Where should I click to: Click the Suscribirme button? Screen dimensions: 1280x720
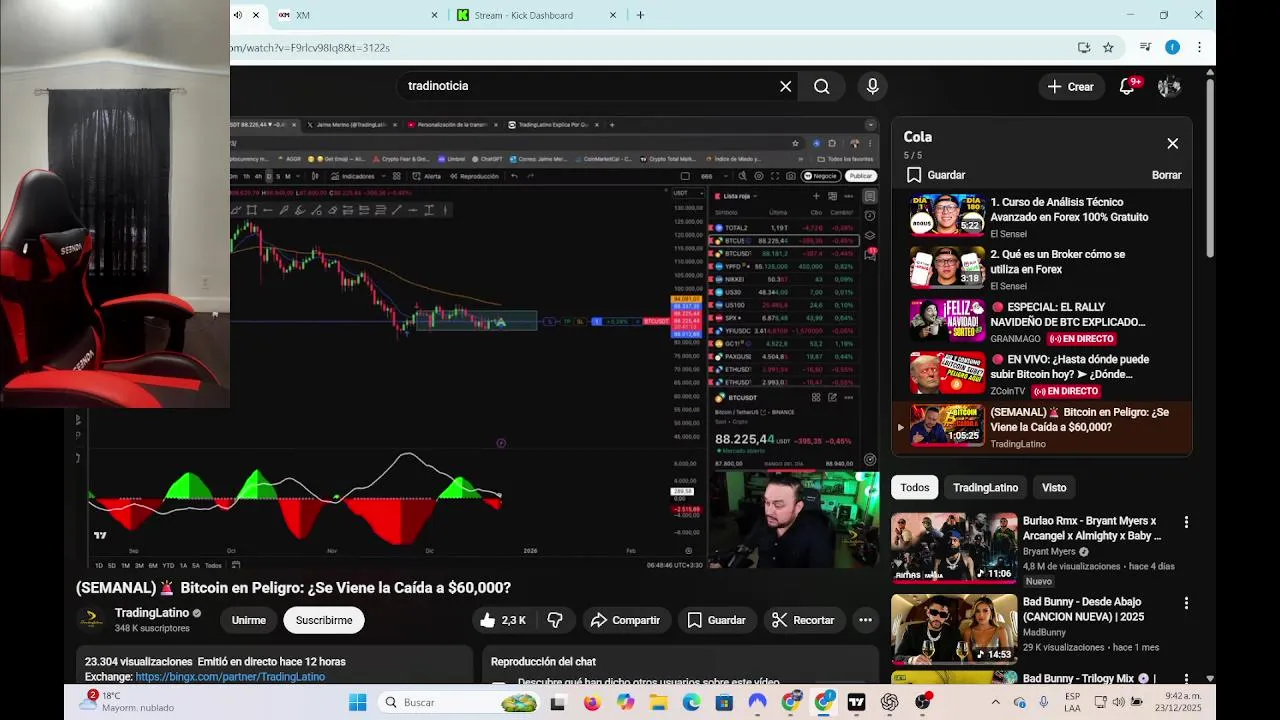tap(324, 620)
